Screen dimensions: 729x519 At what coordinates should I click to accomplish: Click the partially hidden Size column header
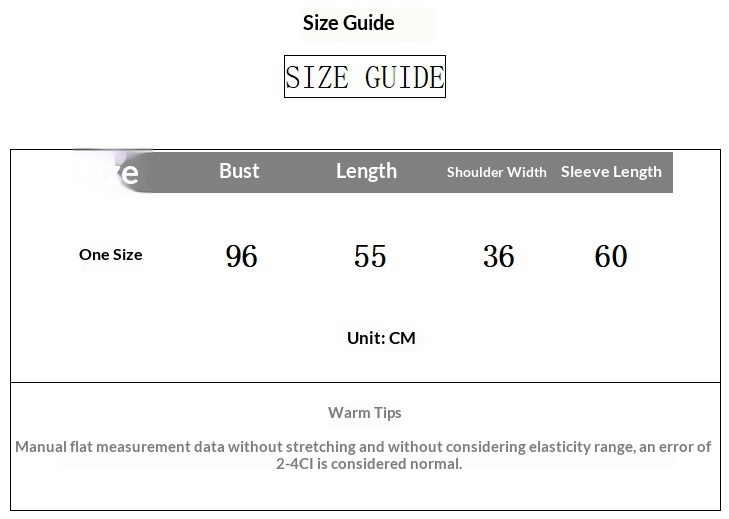[x=115, y=172]
